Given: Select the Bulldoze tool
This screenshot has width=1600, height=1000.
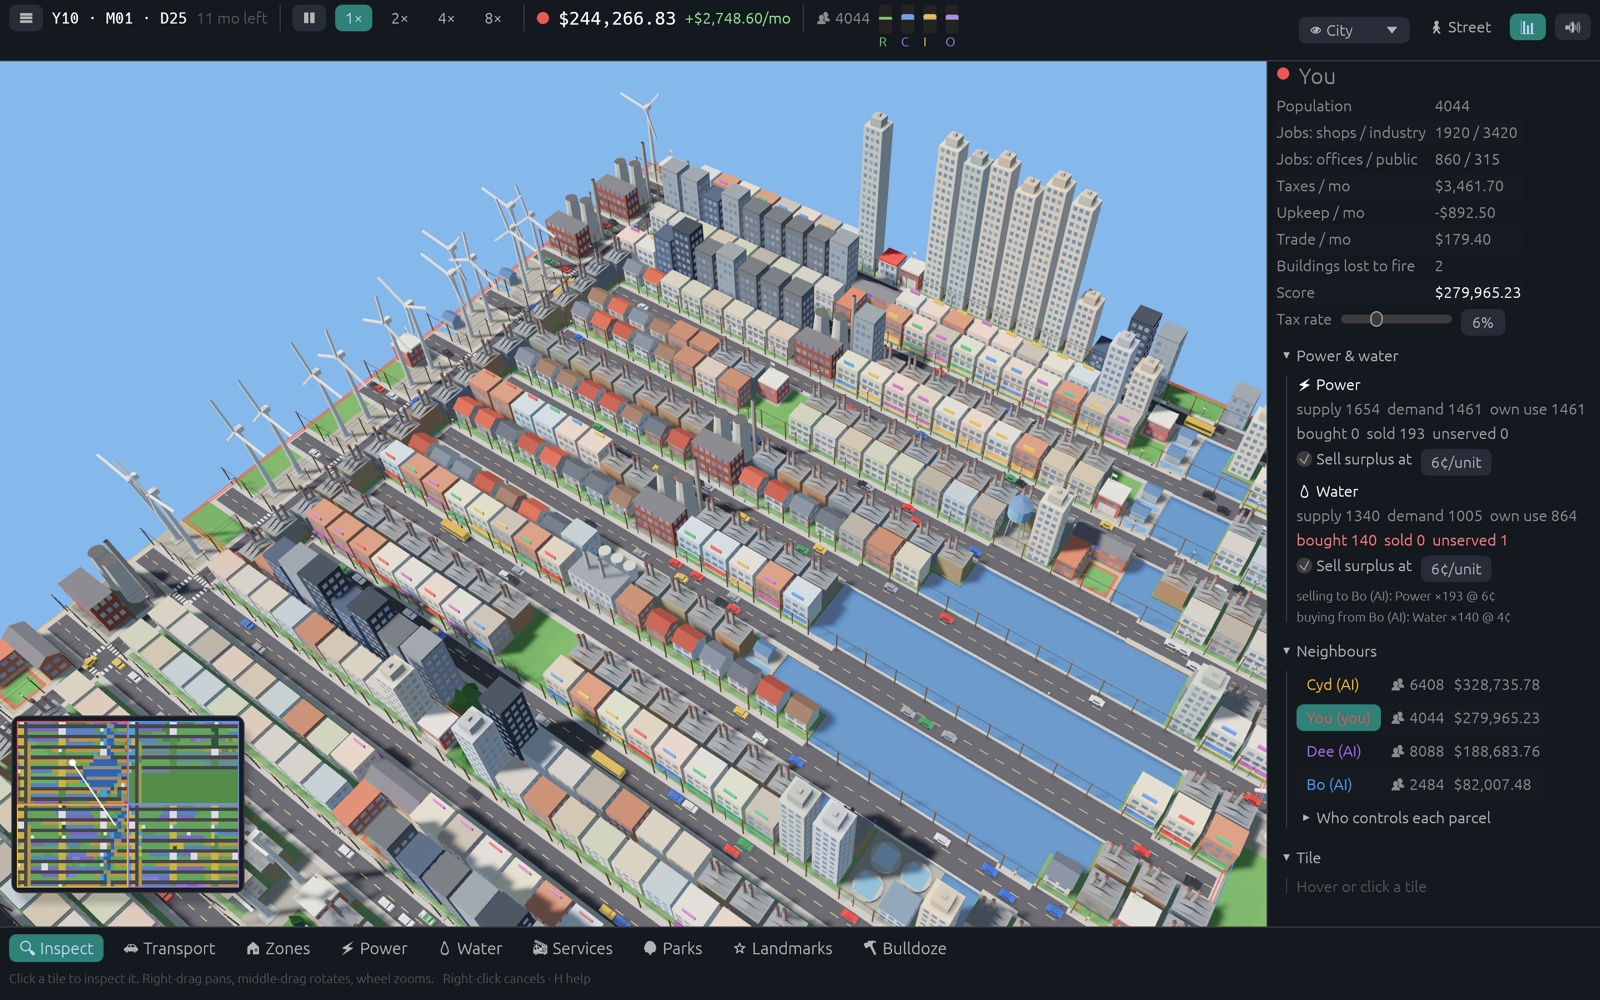Looking at the screenshot, I should [x=905, y=948].
